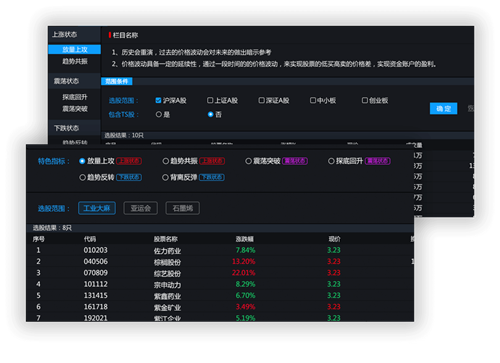Image resolution: width=500 pixels, height=363 pixels.
Task: Click the 选股结果：8只 status label
Action: 52,228
